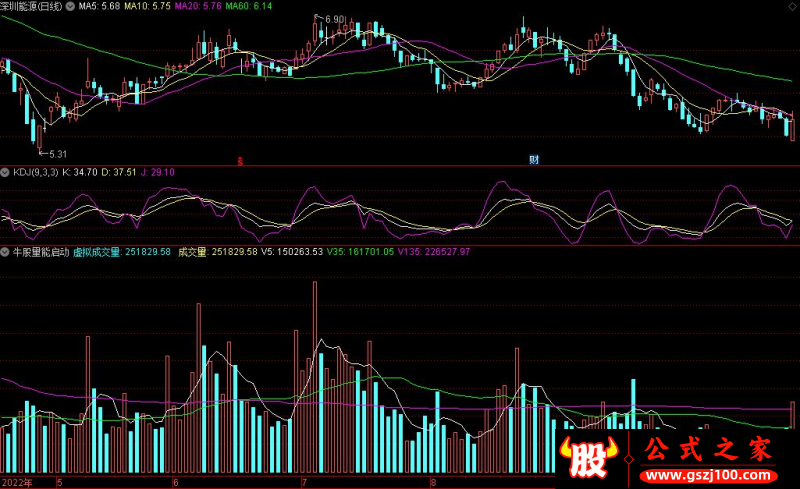
Task: Open the dropdown circle beside 深圳能源(日线)
Action: (x=70, y=7)
